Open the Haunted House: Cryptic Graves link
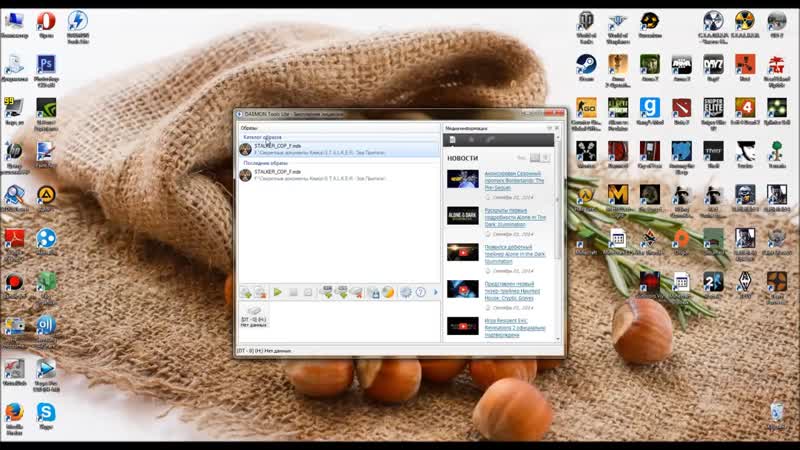800x450 pixels. [512, 291]
